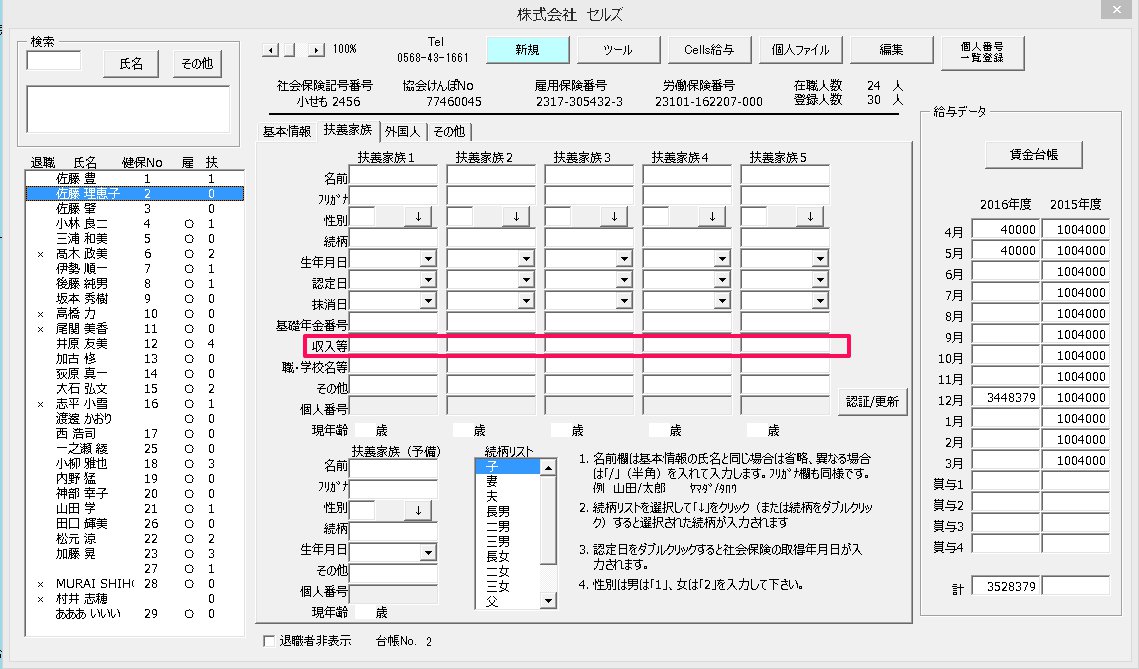1139x669 pixels.
Task: Select employee 小柳 雅也 in the list
Action: pyautogui.click(x=135, y=463)
